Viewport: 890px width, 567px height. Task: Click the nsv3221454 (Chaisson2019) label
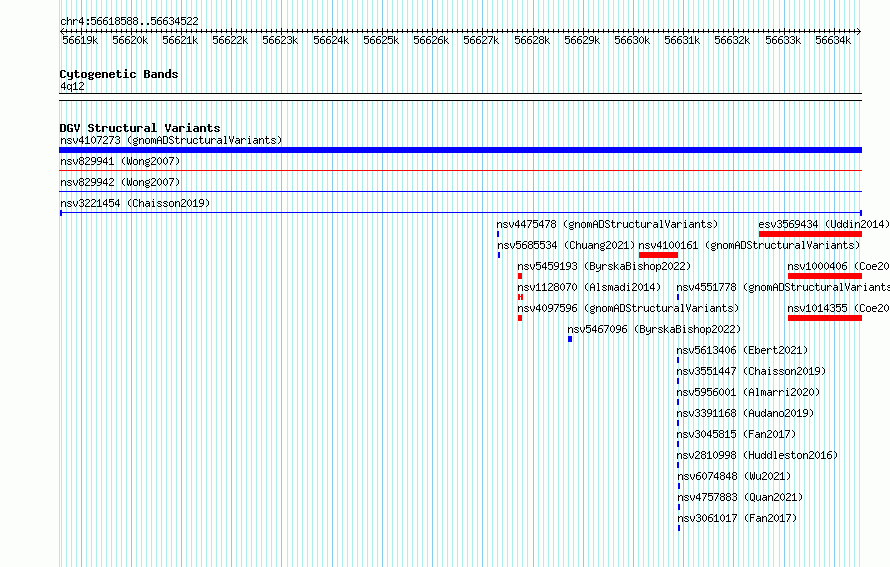click(135, 203)
